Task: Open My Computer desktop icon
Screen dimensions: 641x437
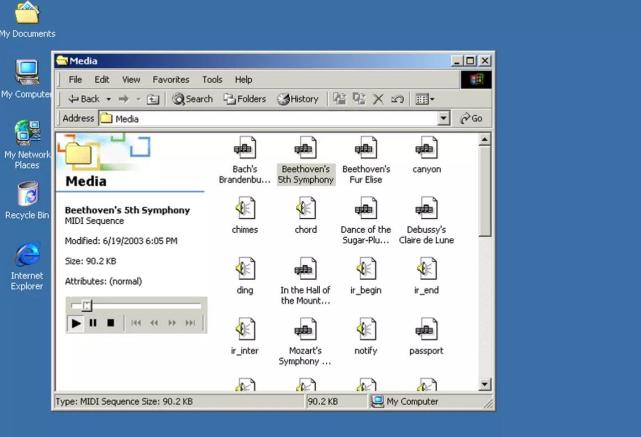Action: click(x=27, y=79)
